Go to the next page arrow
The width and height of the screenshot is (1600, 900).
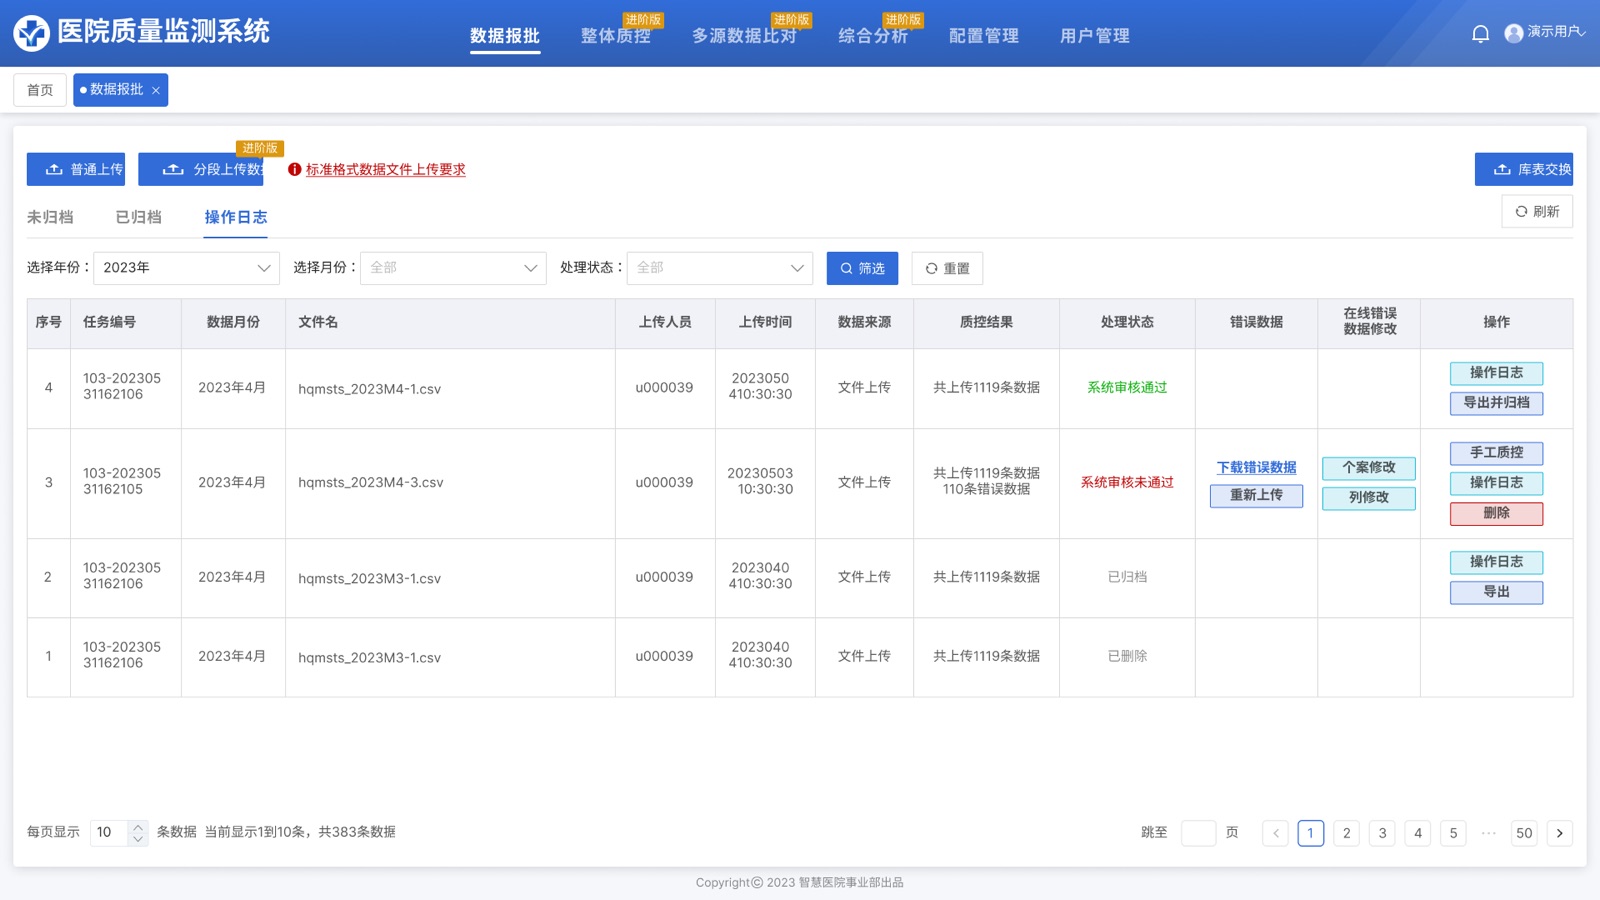1559,833
